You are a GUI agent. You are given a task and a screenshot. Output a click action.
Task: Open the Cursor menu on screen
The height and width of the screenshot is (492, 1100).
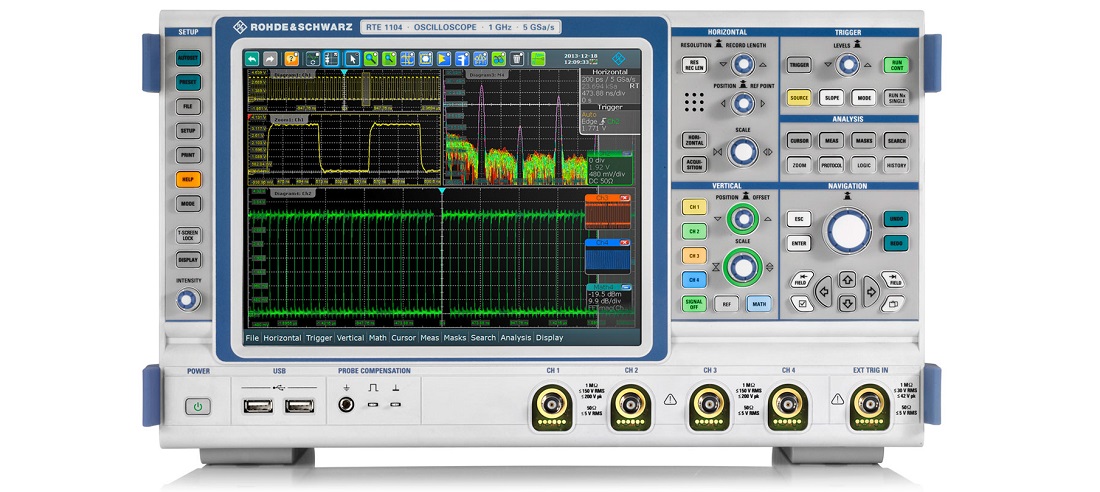403,338
